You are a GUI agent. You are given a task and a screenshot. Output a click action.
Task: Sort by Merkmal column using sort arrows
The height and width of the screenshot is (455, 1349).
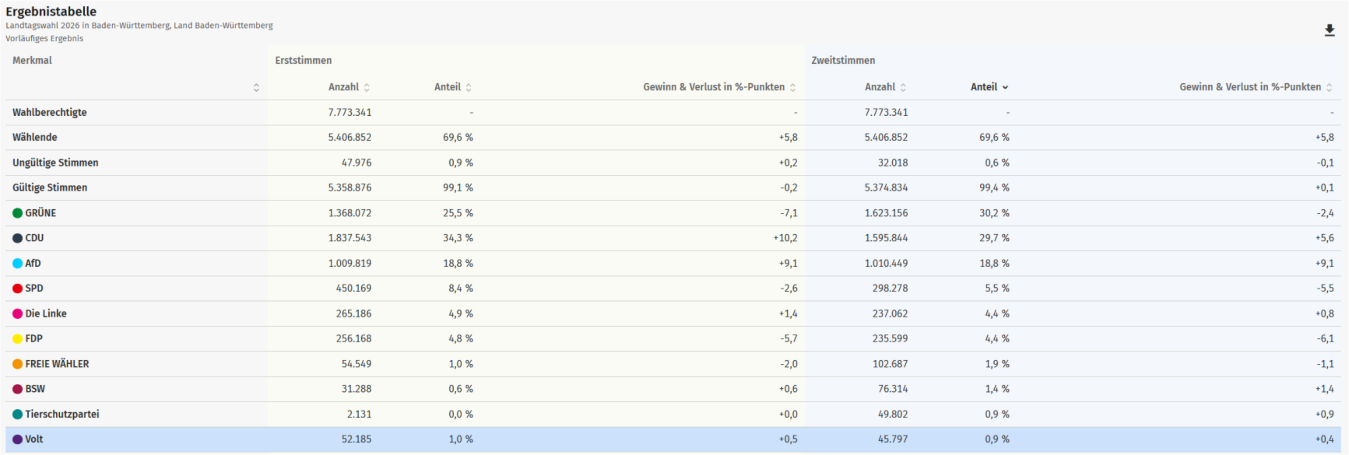coord(256,88)
